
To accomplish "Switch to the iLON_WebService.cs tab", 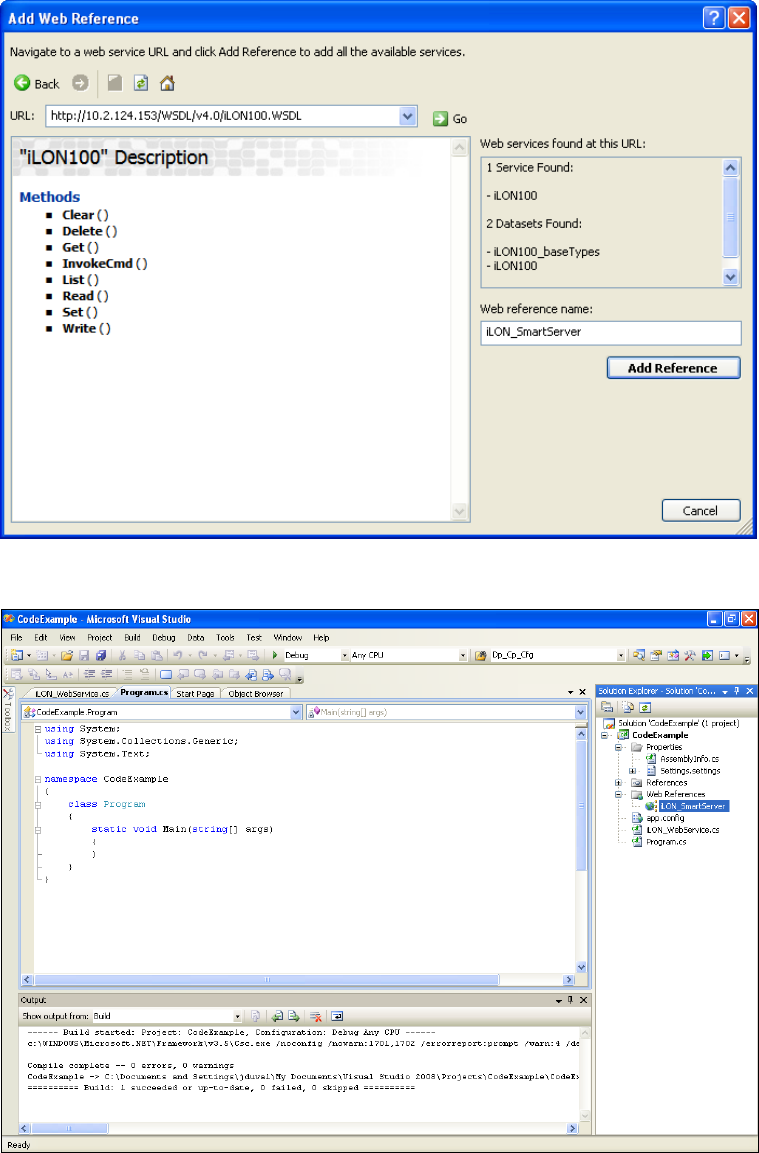I will click(x=72, y=693).
